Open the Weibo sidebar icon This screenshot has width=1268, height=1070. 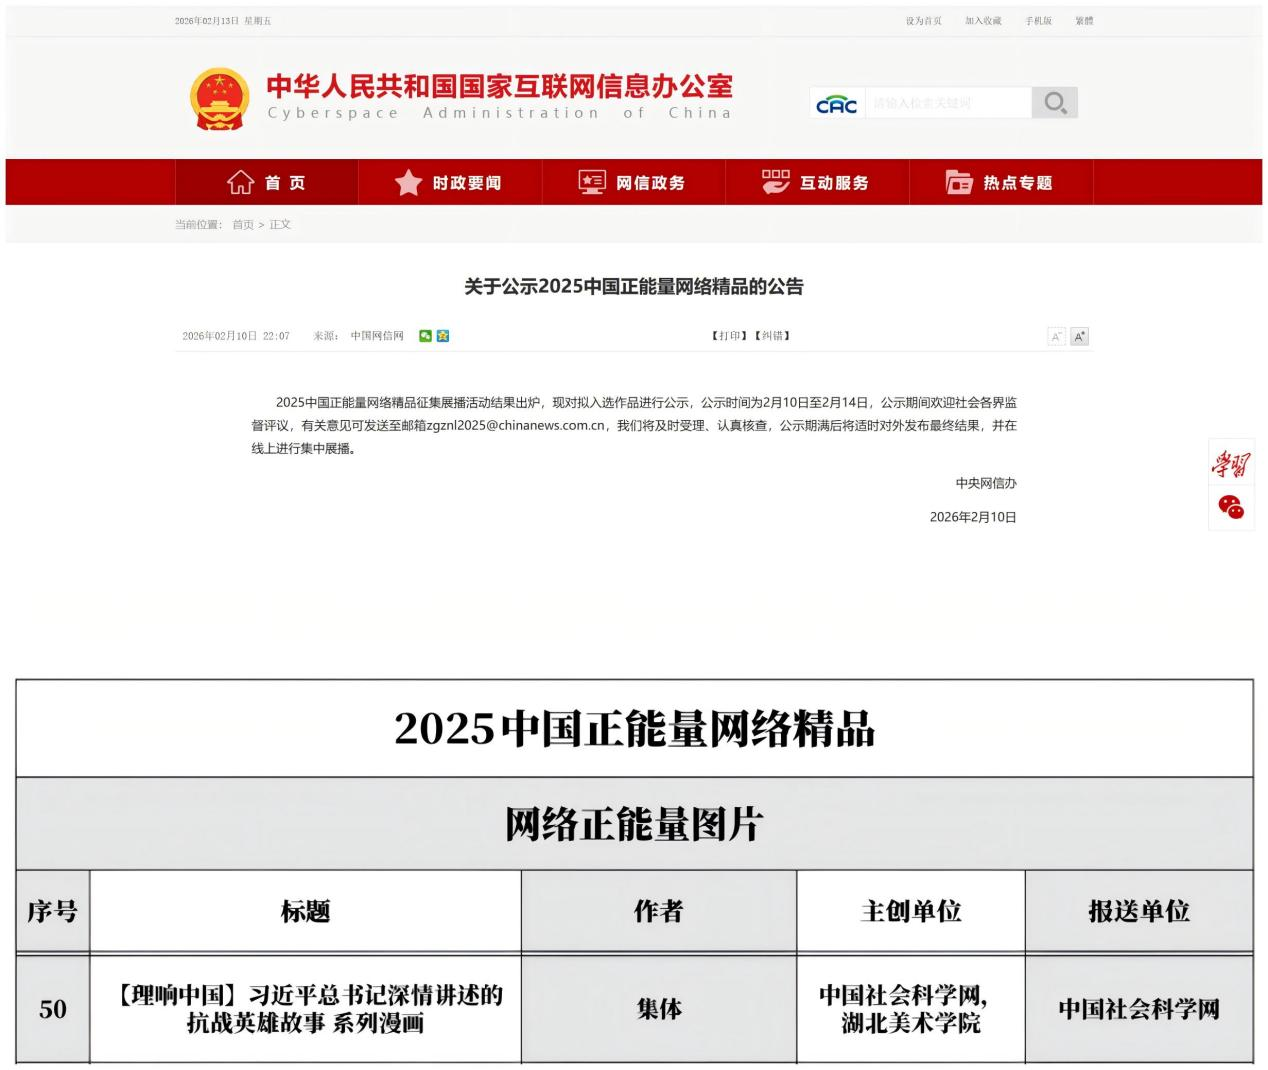1231,507
